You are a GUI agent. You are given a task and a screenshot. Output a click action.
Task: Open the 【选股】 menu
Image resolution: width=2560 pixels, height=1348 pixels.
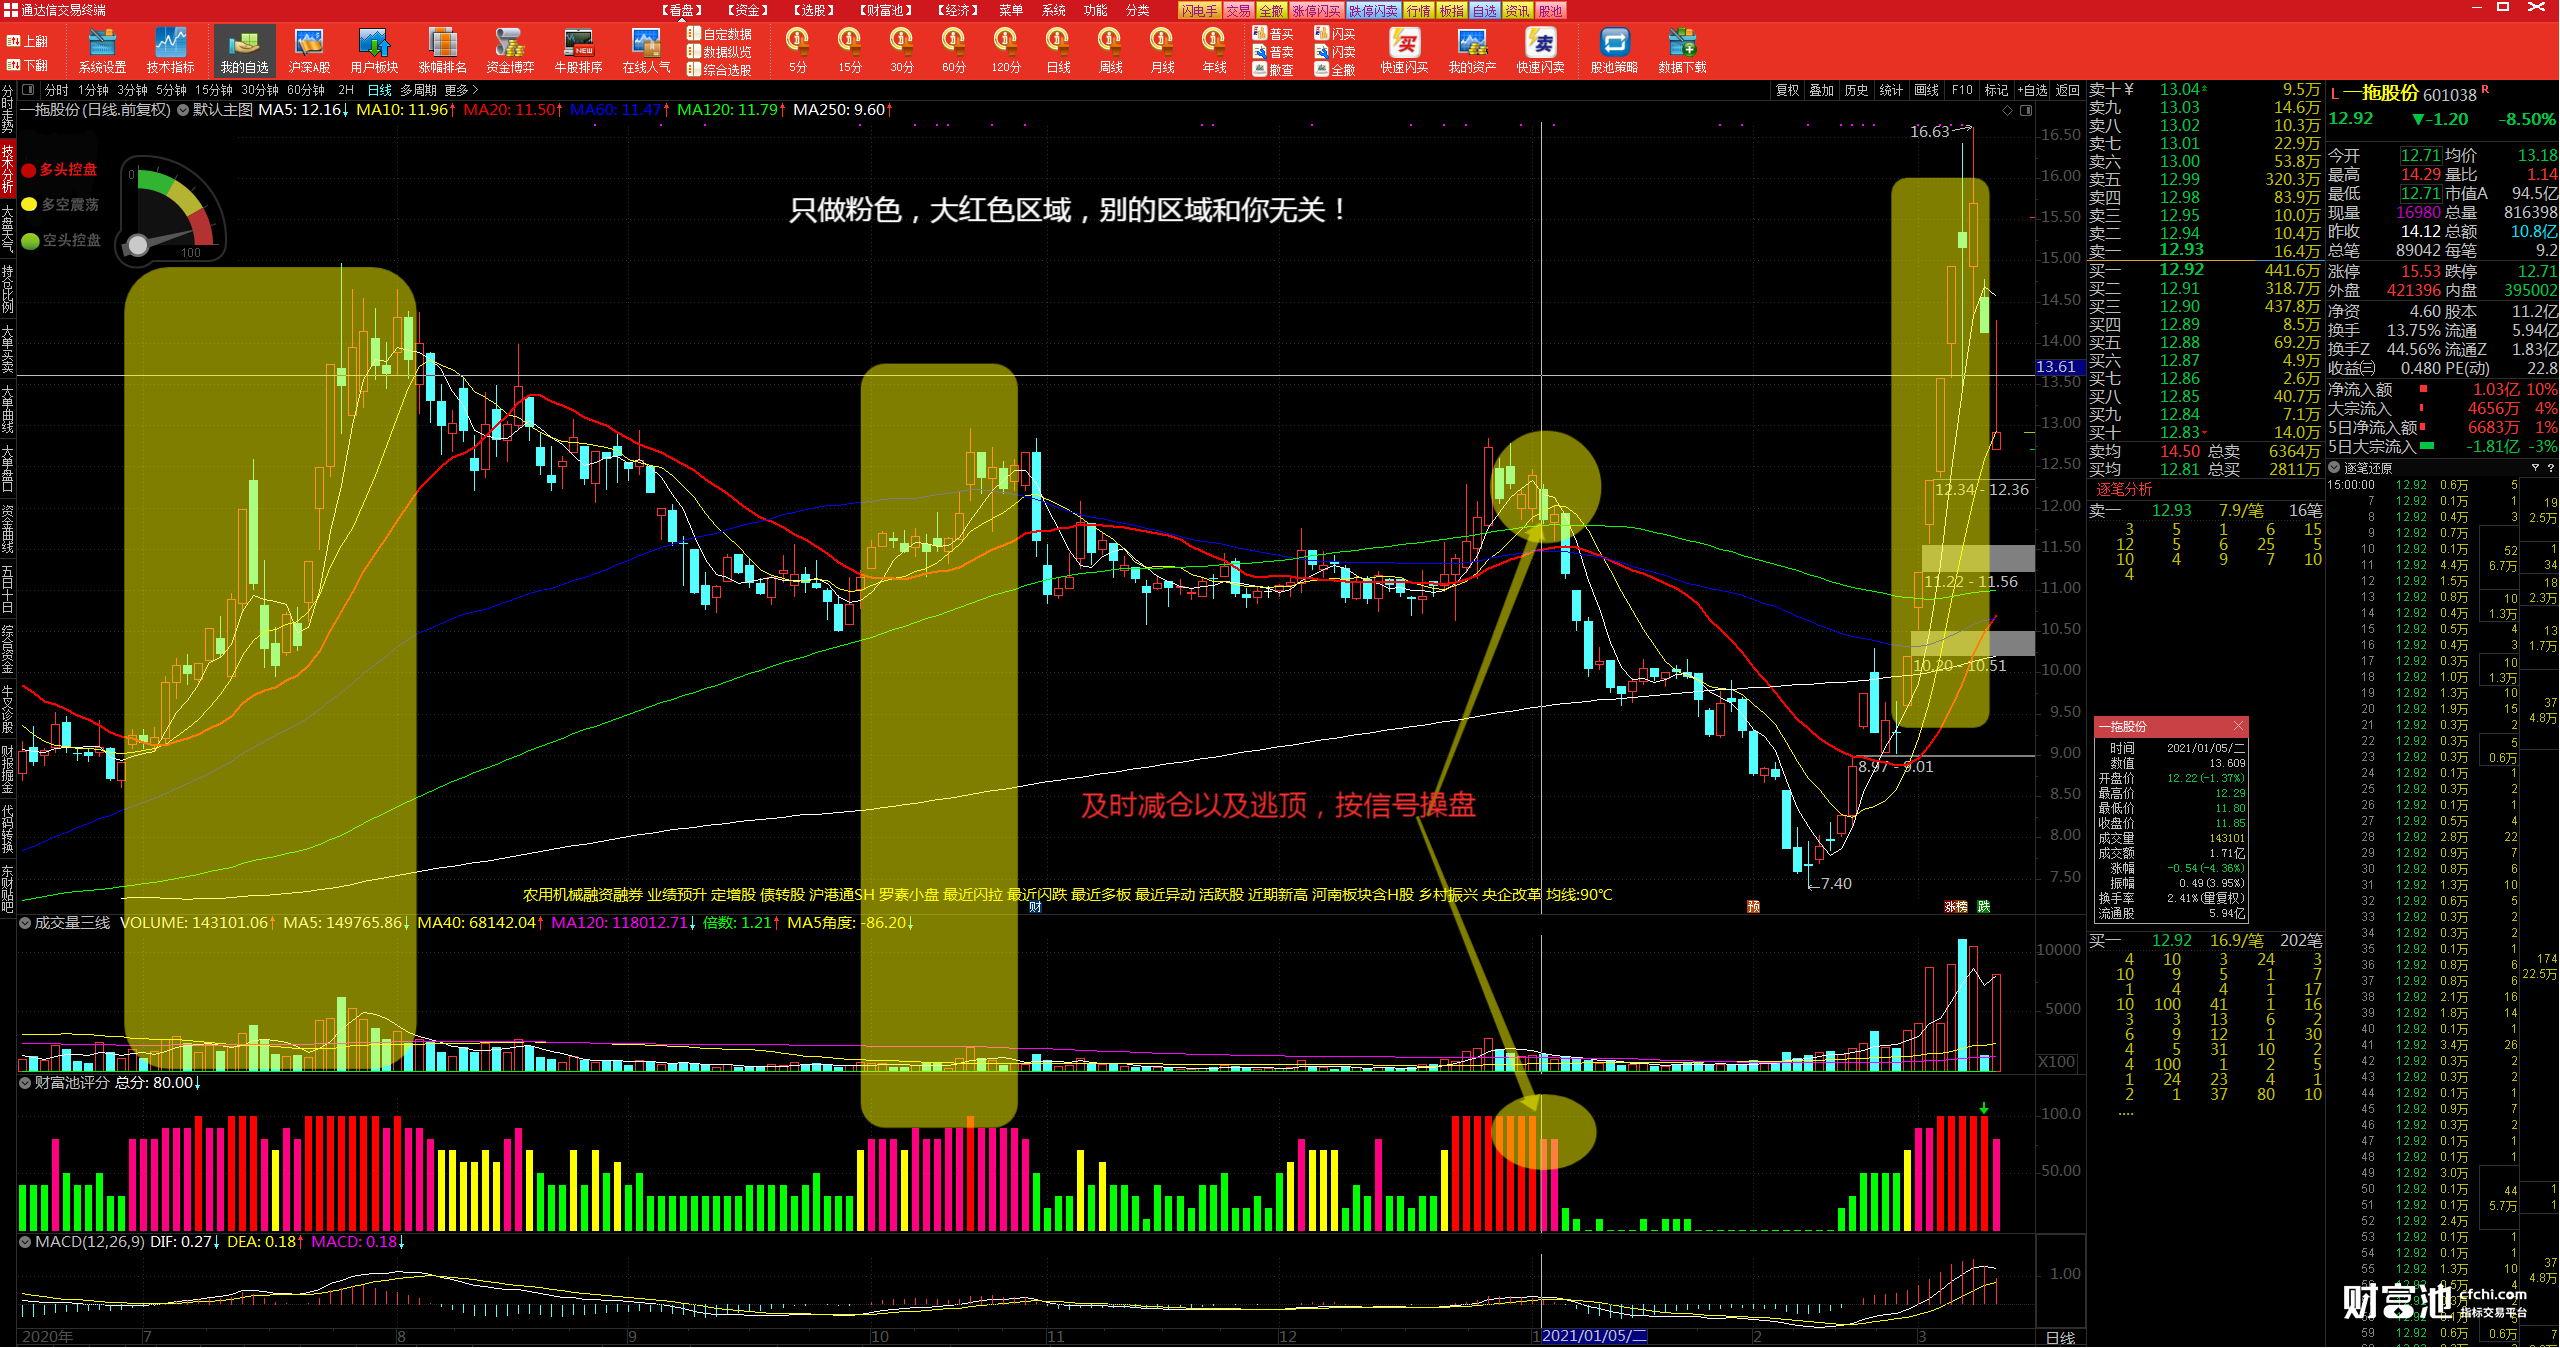(x=813, y=10)
